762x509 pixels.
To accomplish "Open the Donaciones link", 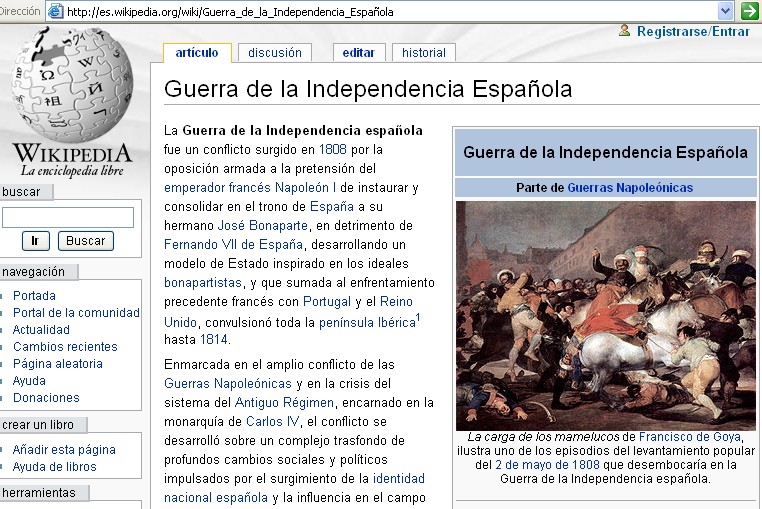I will [46, 398].
